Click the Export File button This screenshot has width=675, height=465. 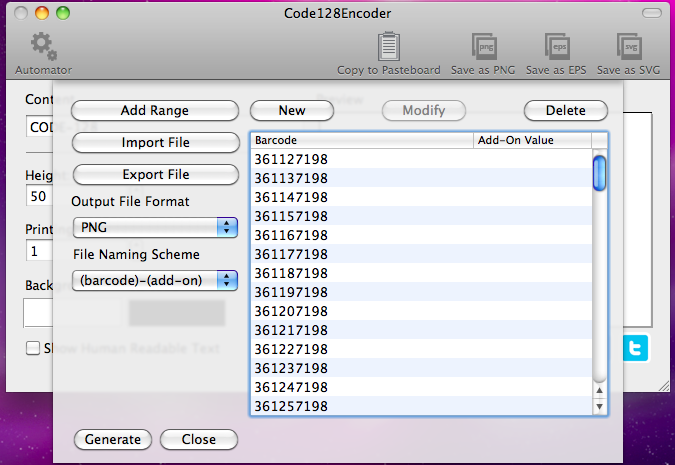(x=155, y=174)
